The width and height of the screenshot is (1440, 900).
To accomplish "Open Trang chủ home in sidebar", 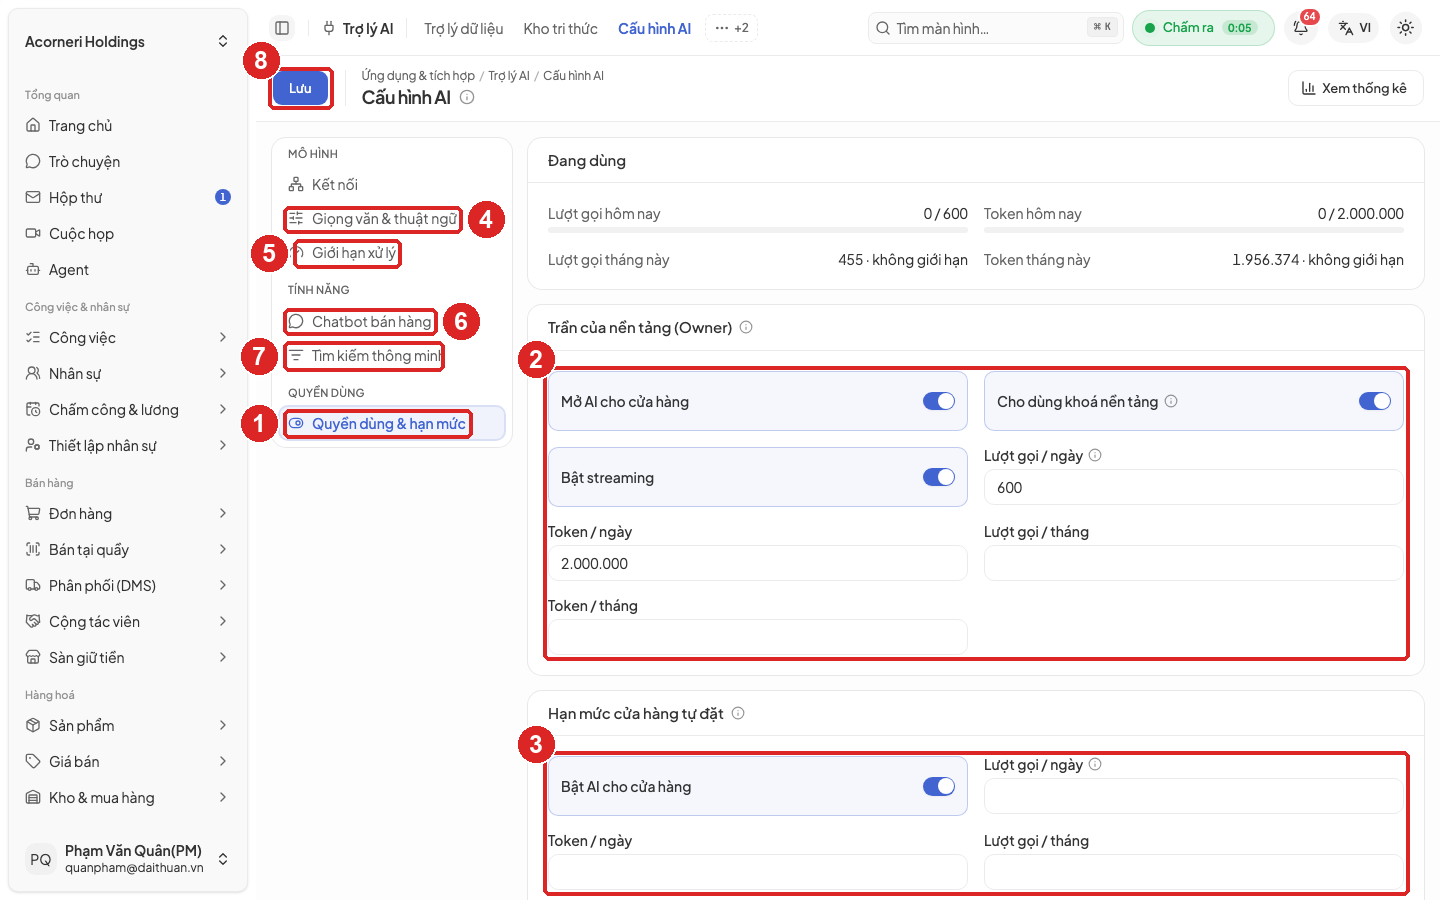I will tap(128, 126).
